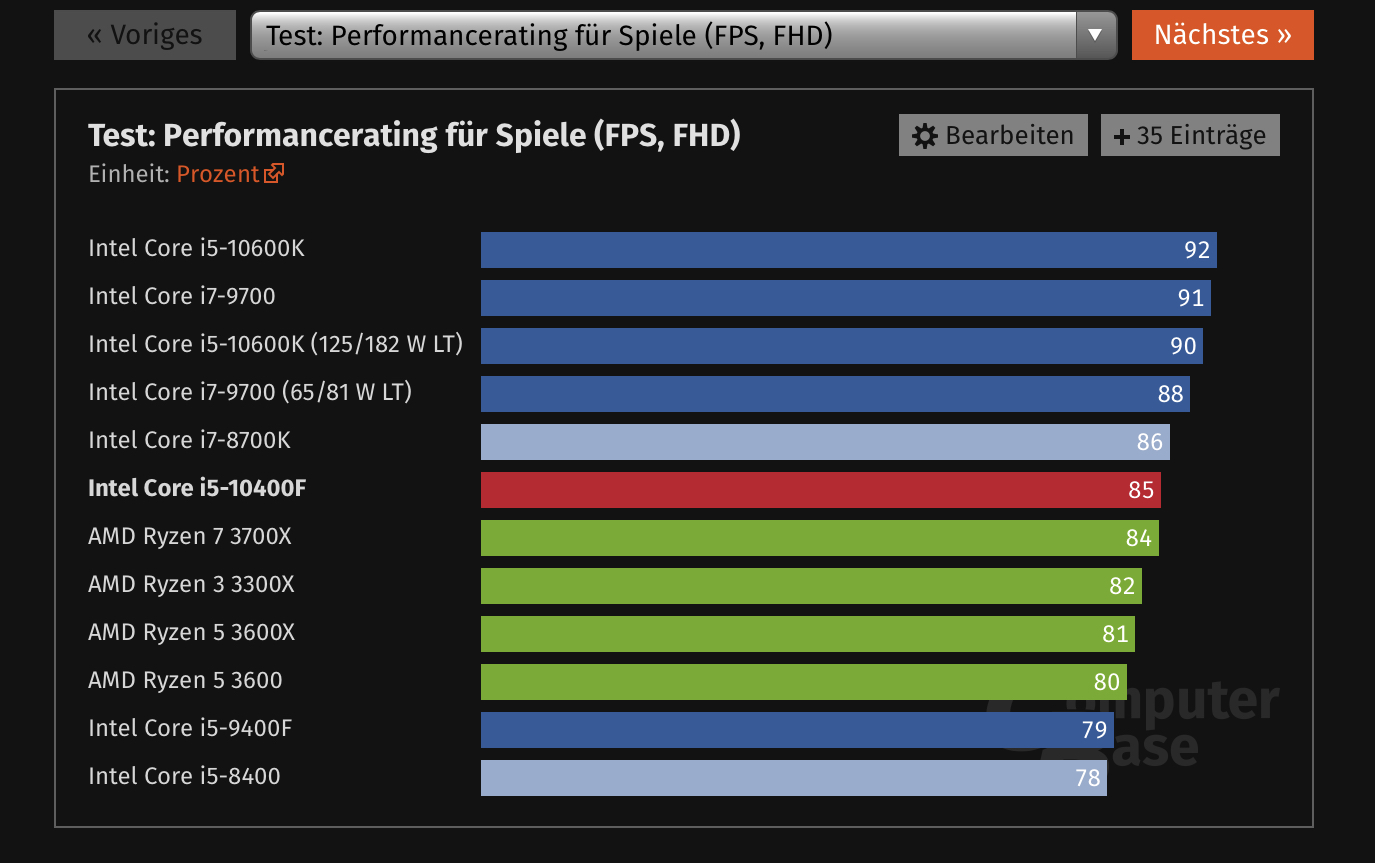Select the AMD Ryzen 3 3300X bar
This screenshot has height=863, width=1375.
811,586
